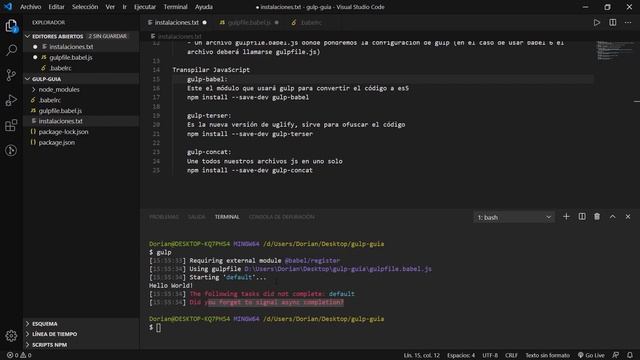This screenshot has width=640, height=360.
Task: Open the Archivo menu
Action: [30, 7]
